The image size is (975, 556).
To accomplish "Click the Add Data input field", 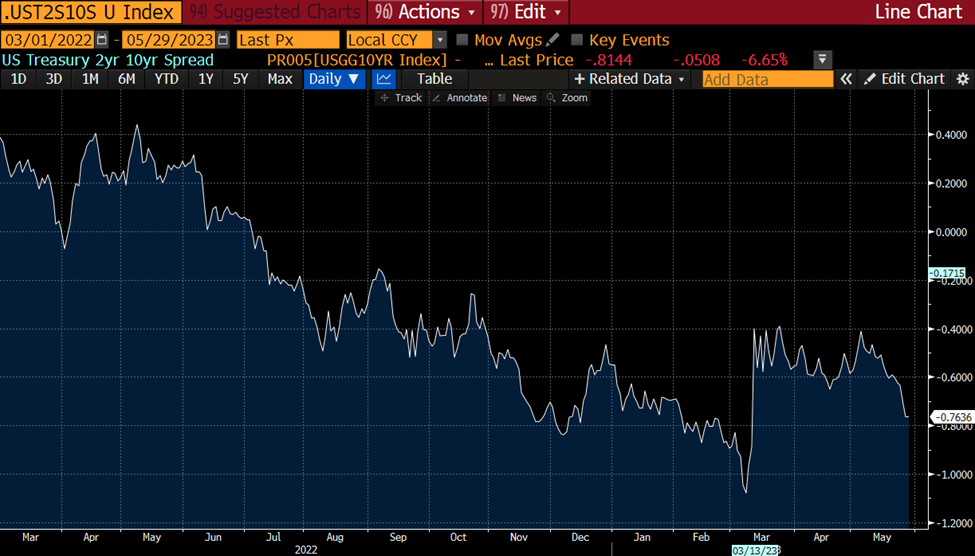I will point(768,79).
